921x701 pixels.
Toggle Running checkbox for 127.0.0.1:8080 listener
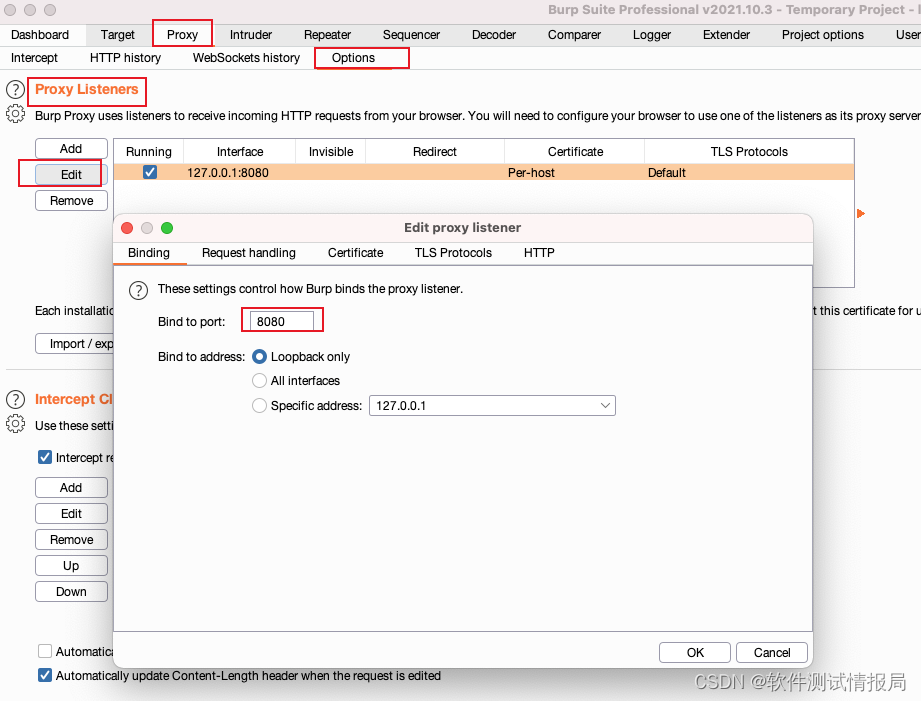pyautogui.click(x=150, y=172)
